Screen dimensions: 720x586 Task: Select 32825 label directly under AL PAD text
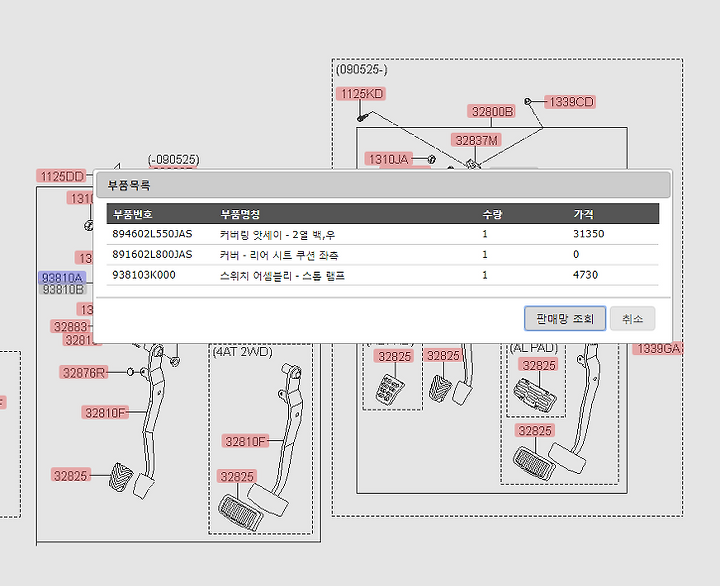tap(539, 365)
